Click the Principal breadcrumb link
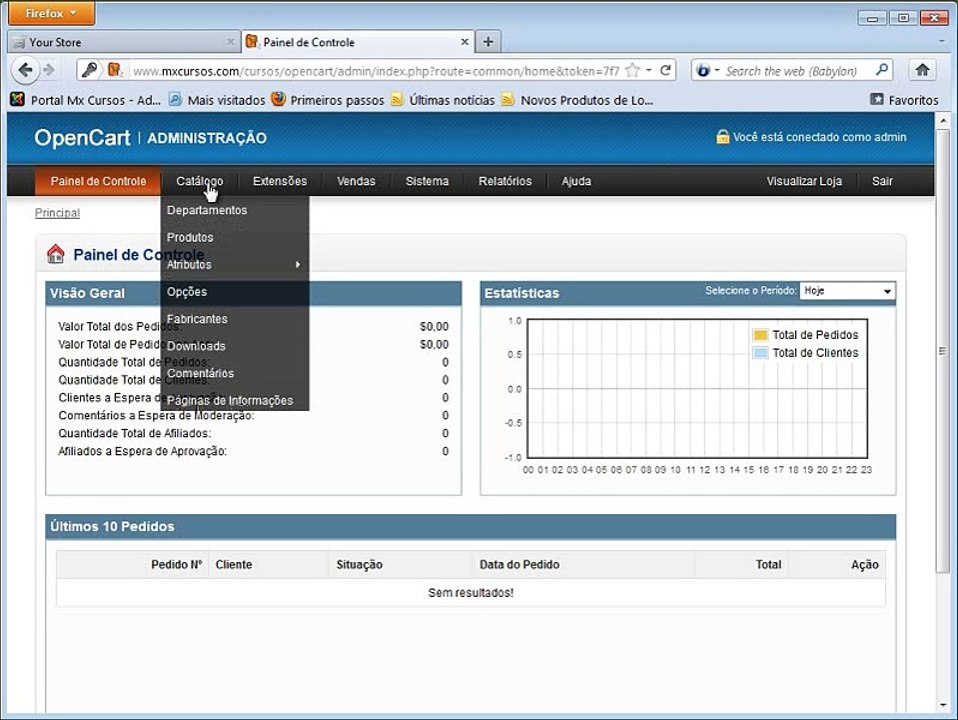Viewport: 958px width, 720px height. coord(57,213)
